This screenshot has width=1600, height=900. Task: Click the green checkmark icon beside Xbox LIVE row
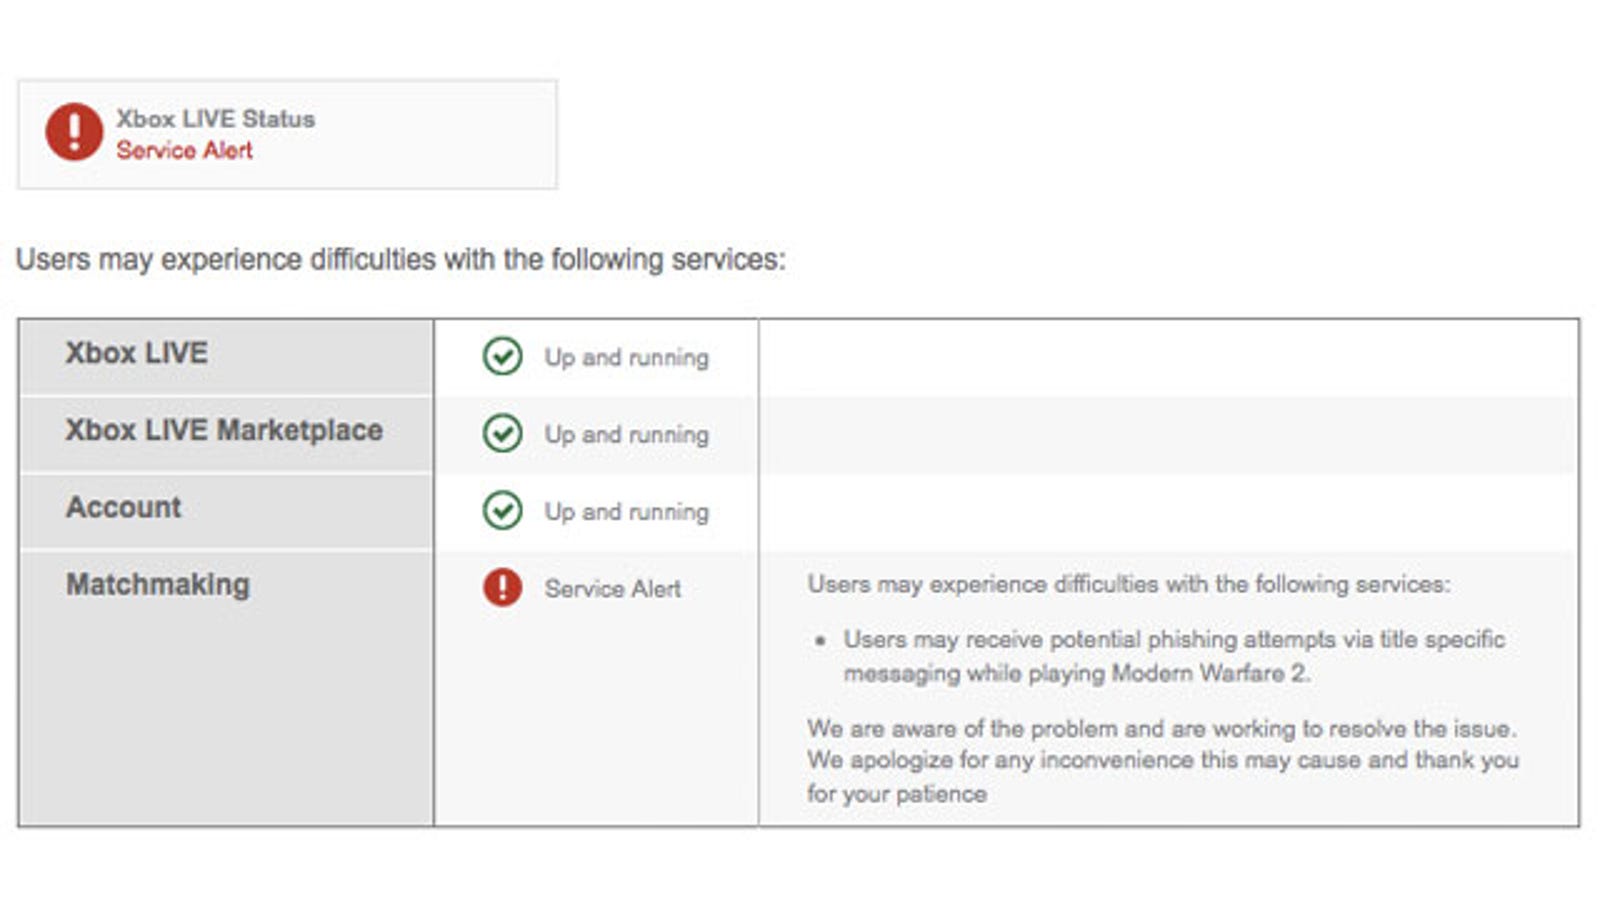502,356
